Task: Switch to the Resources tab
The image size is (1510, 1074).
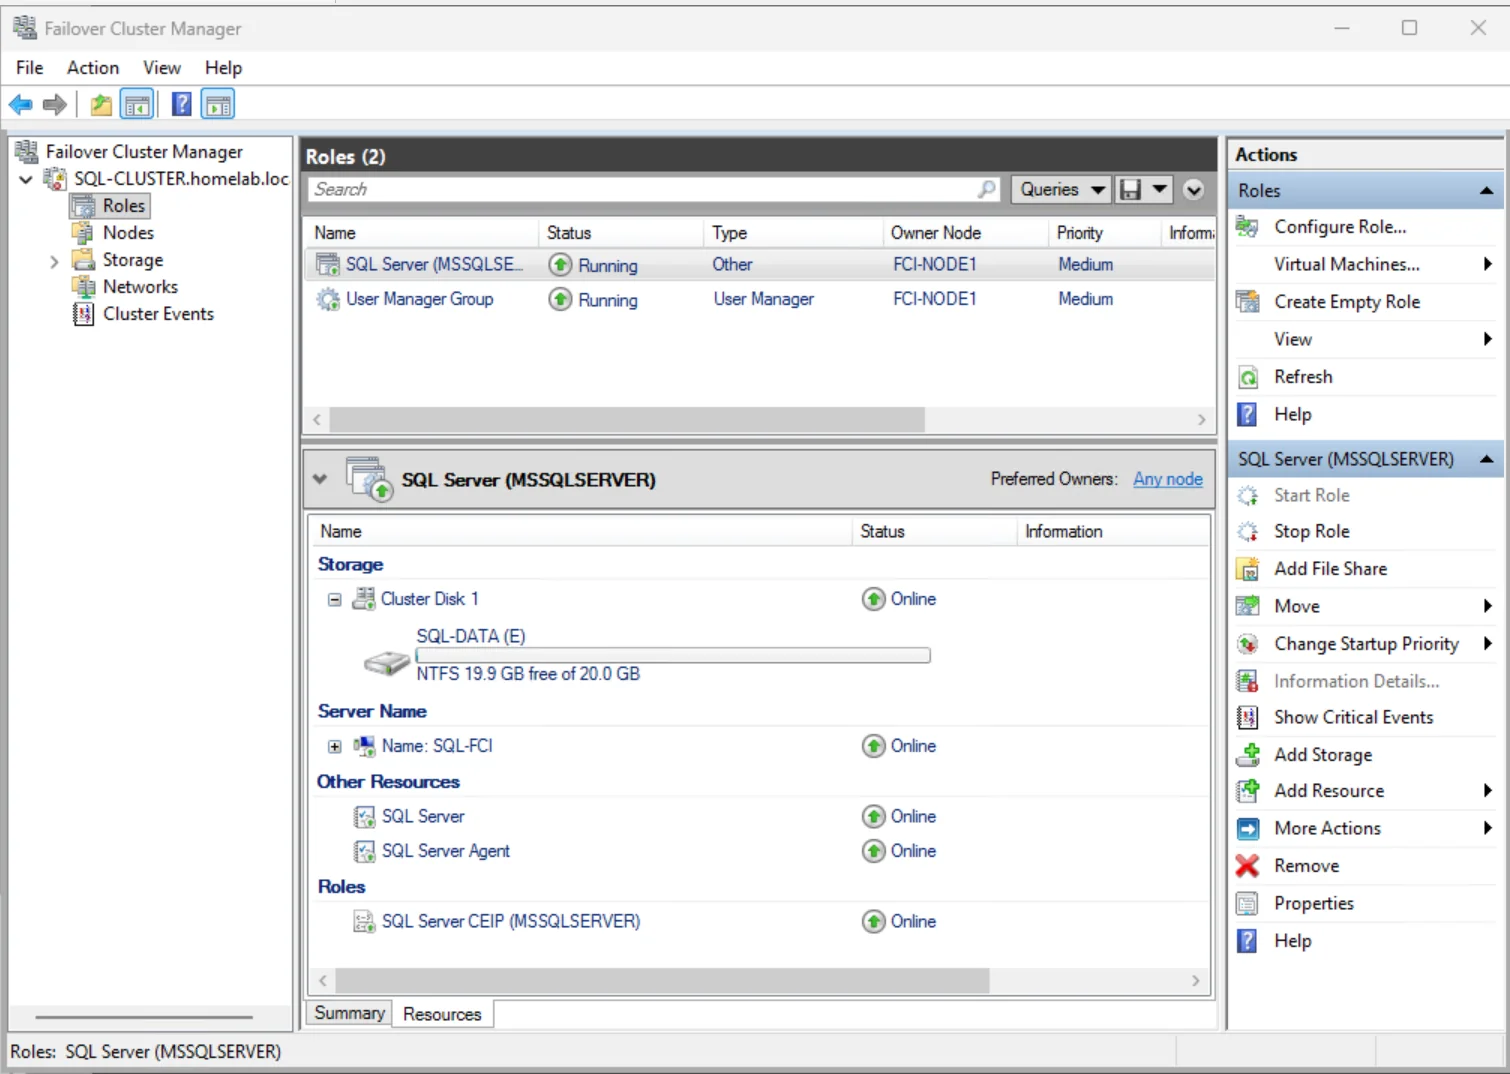Action: point(442,1014)
